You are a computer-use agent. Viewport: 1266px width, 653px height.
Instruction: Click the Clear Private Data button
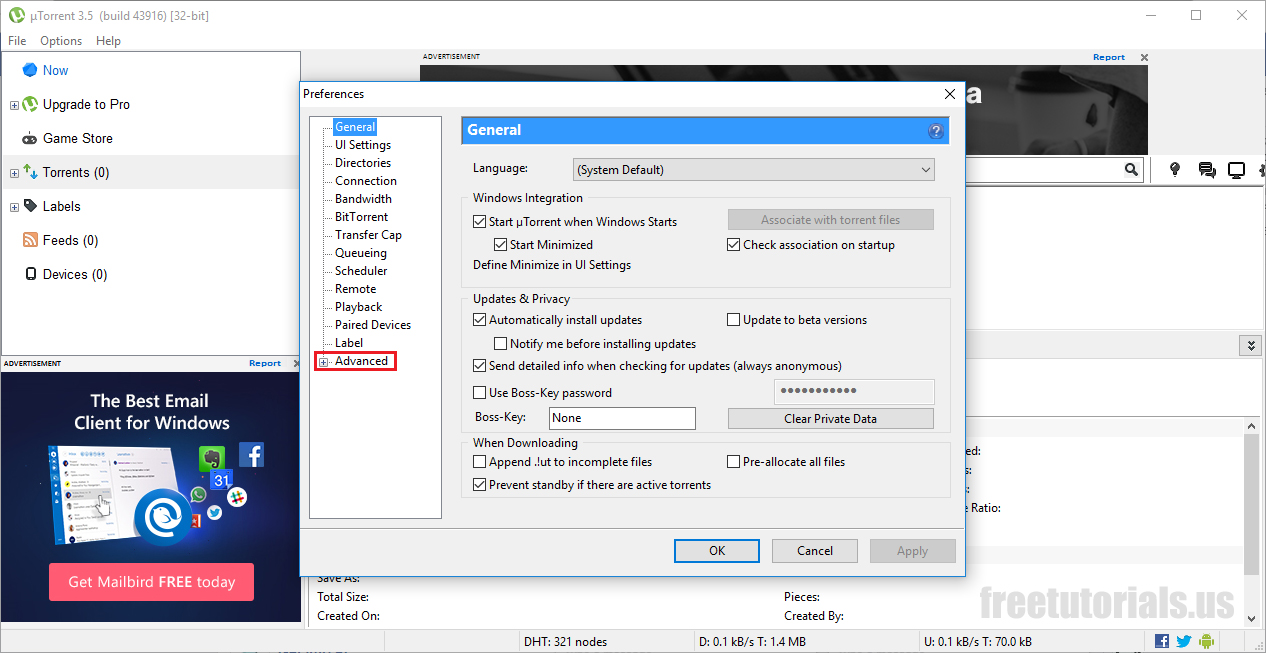click(x=830, y=419)
